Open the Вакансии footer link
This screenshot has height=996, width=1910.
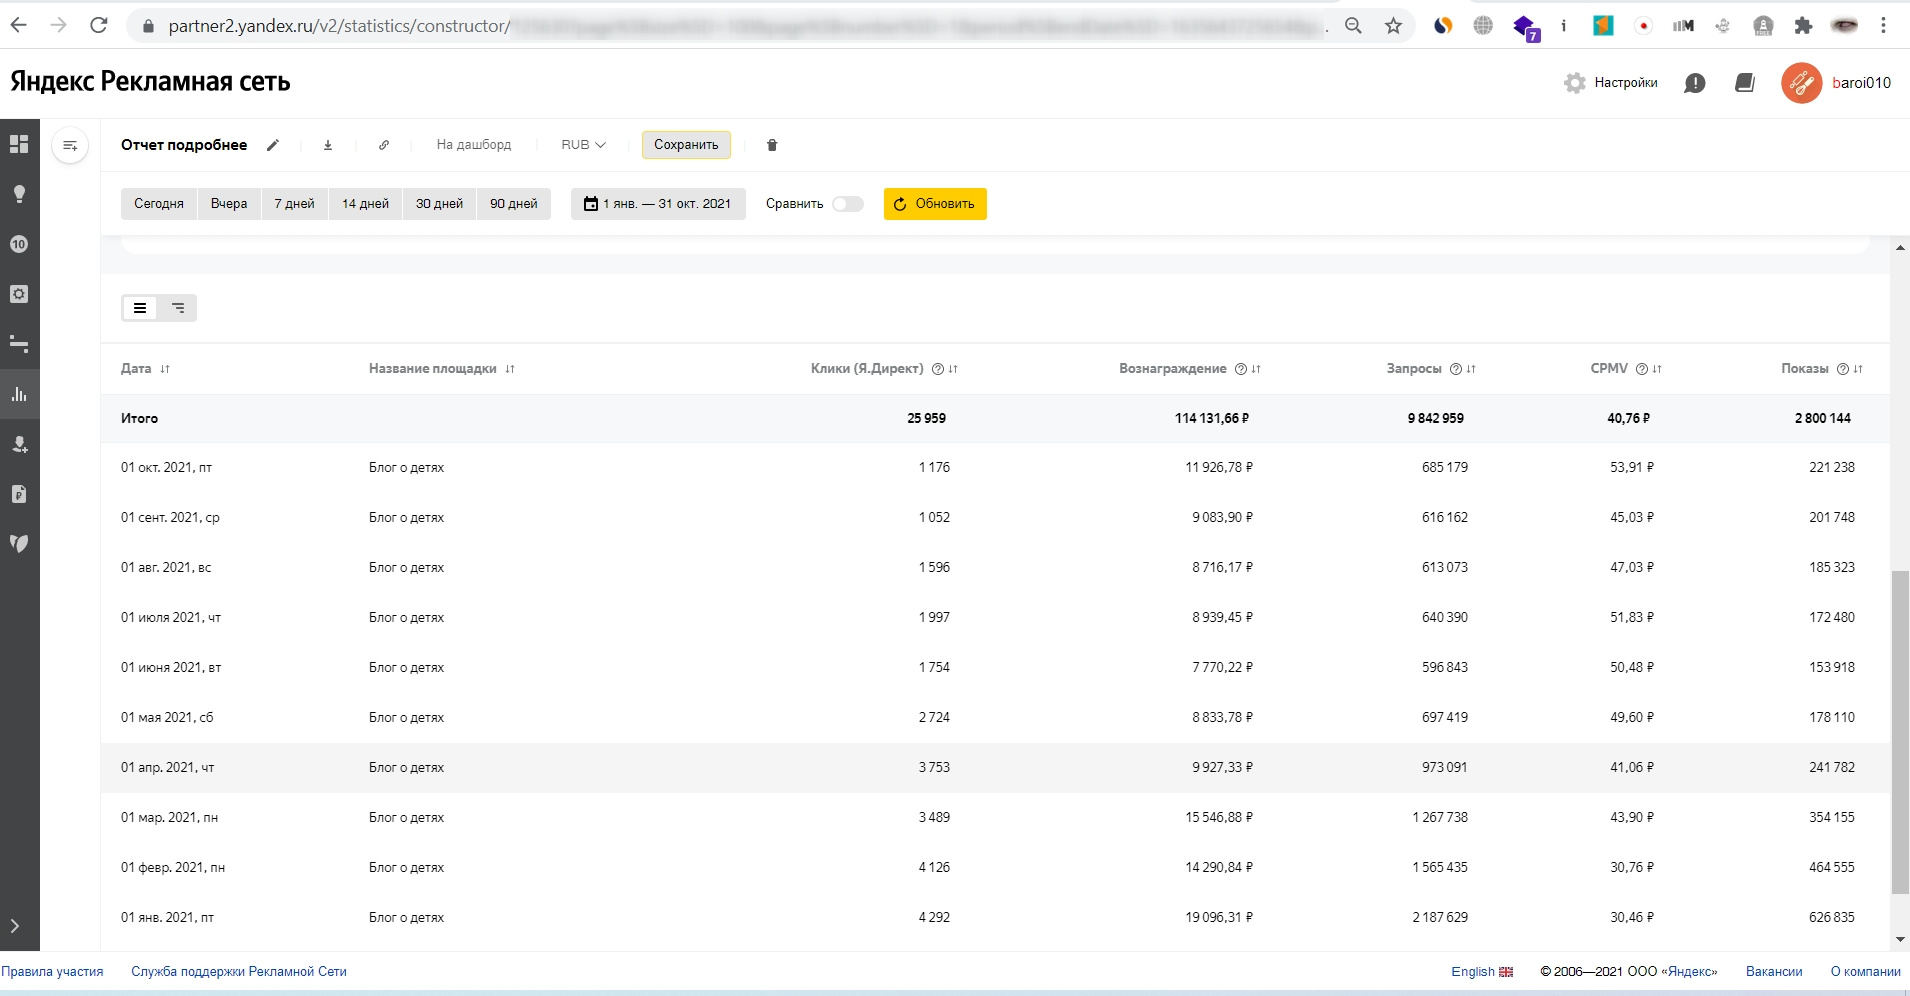pyautogui.click(x=1774, y=972)
